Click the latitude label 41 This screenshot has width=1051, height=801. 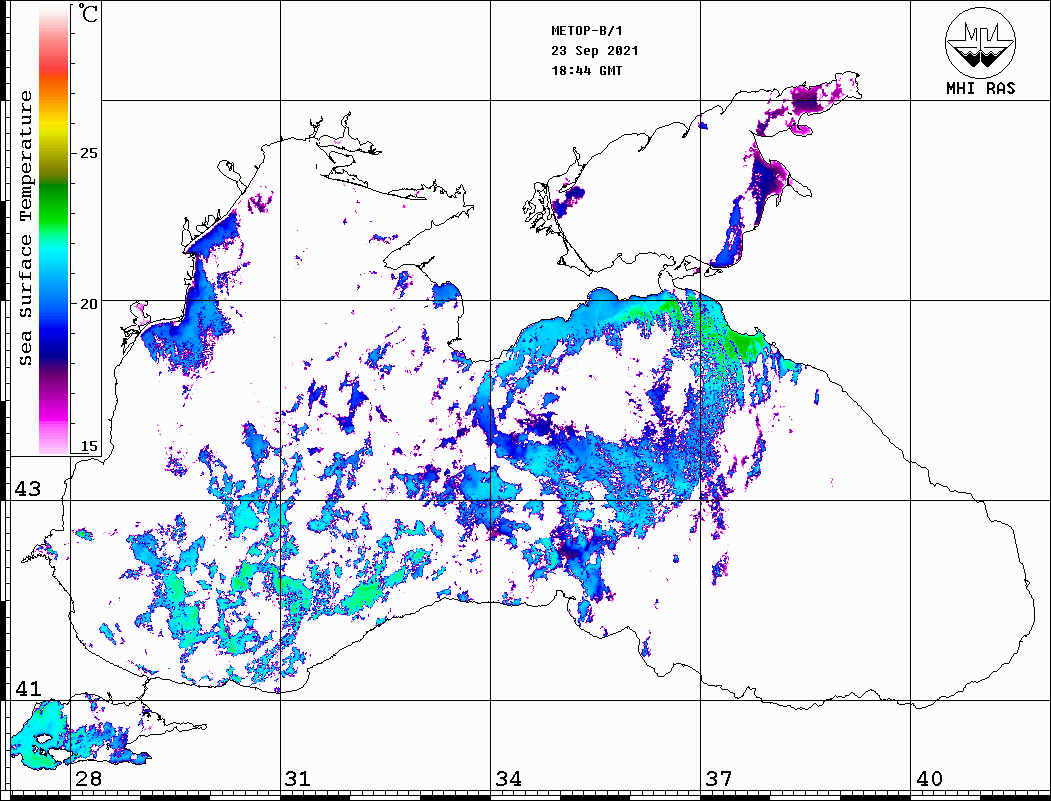[x=28, y=688]
